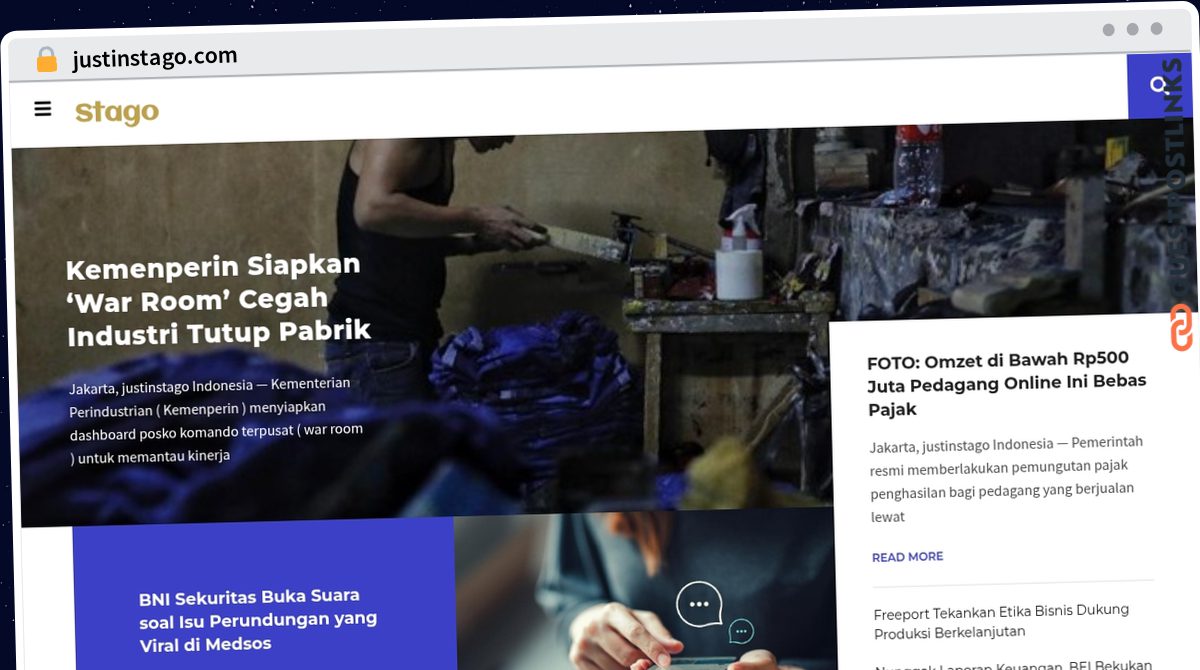Click the FOTO article excerpt paragraph
Image resolution: width=1200 pixels, height=670 pixels.
1006,480
